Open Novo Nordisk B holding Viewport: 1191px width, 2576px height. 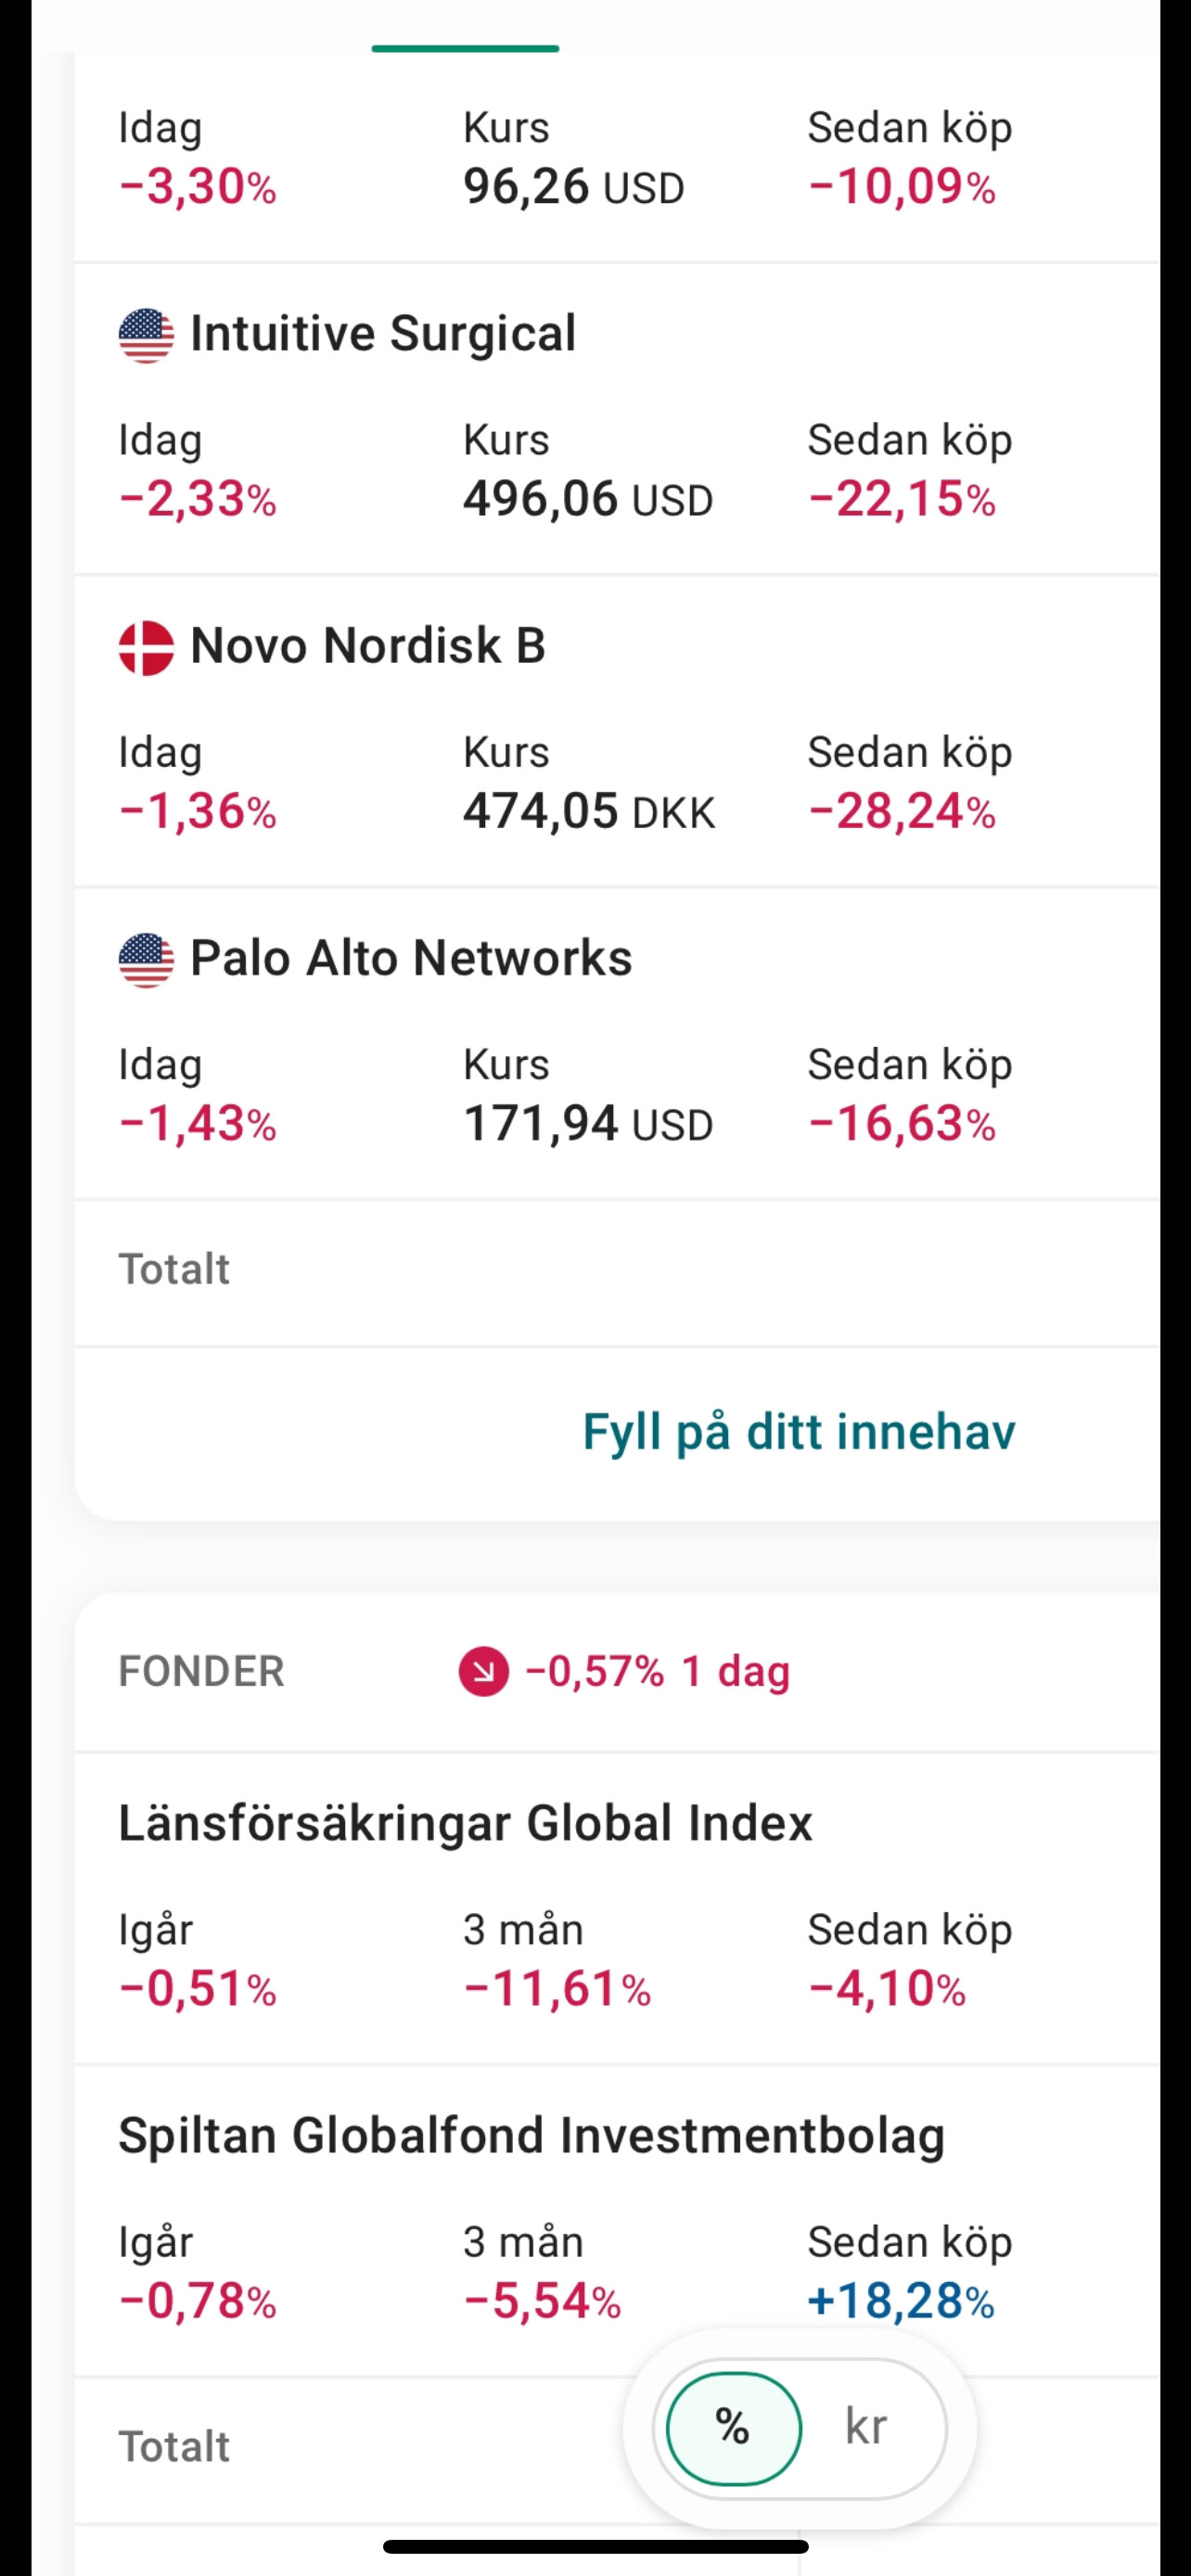click(x=368, y=646)
